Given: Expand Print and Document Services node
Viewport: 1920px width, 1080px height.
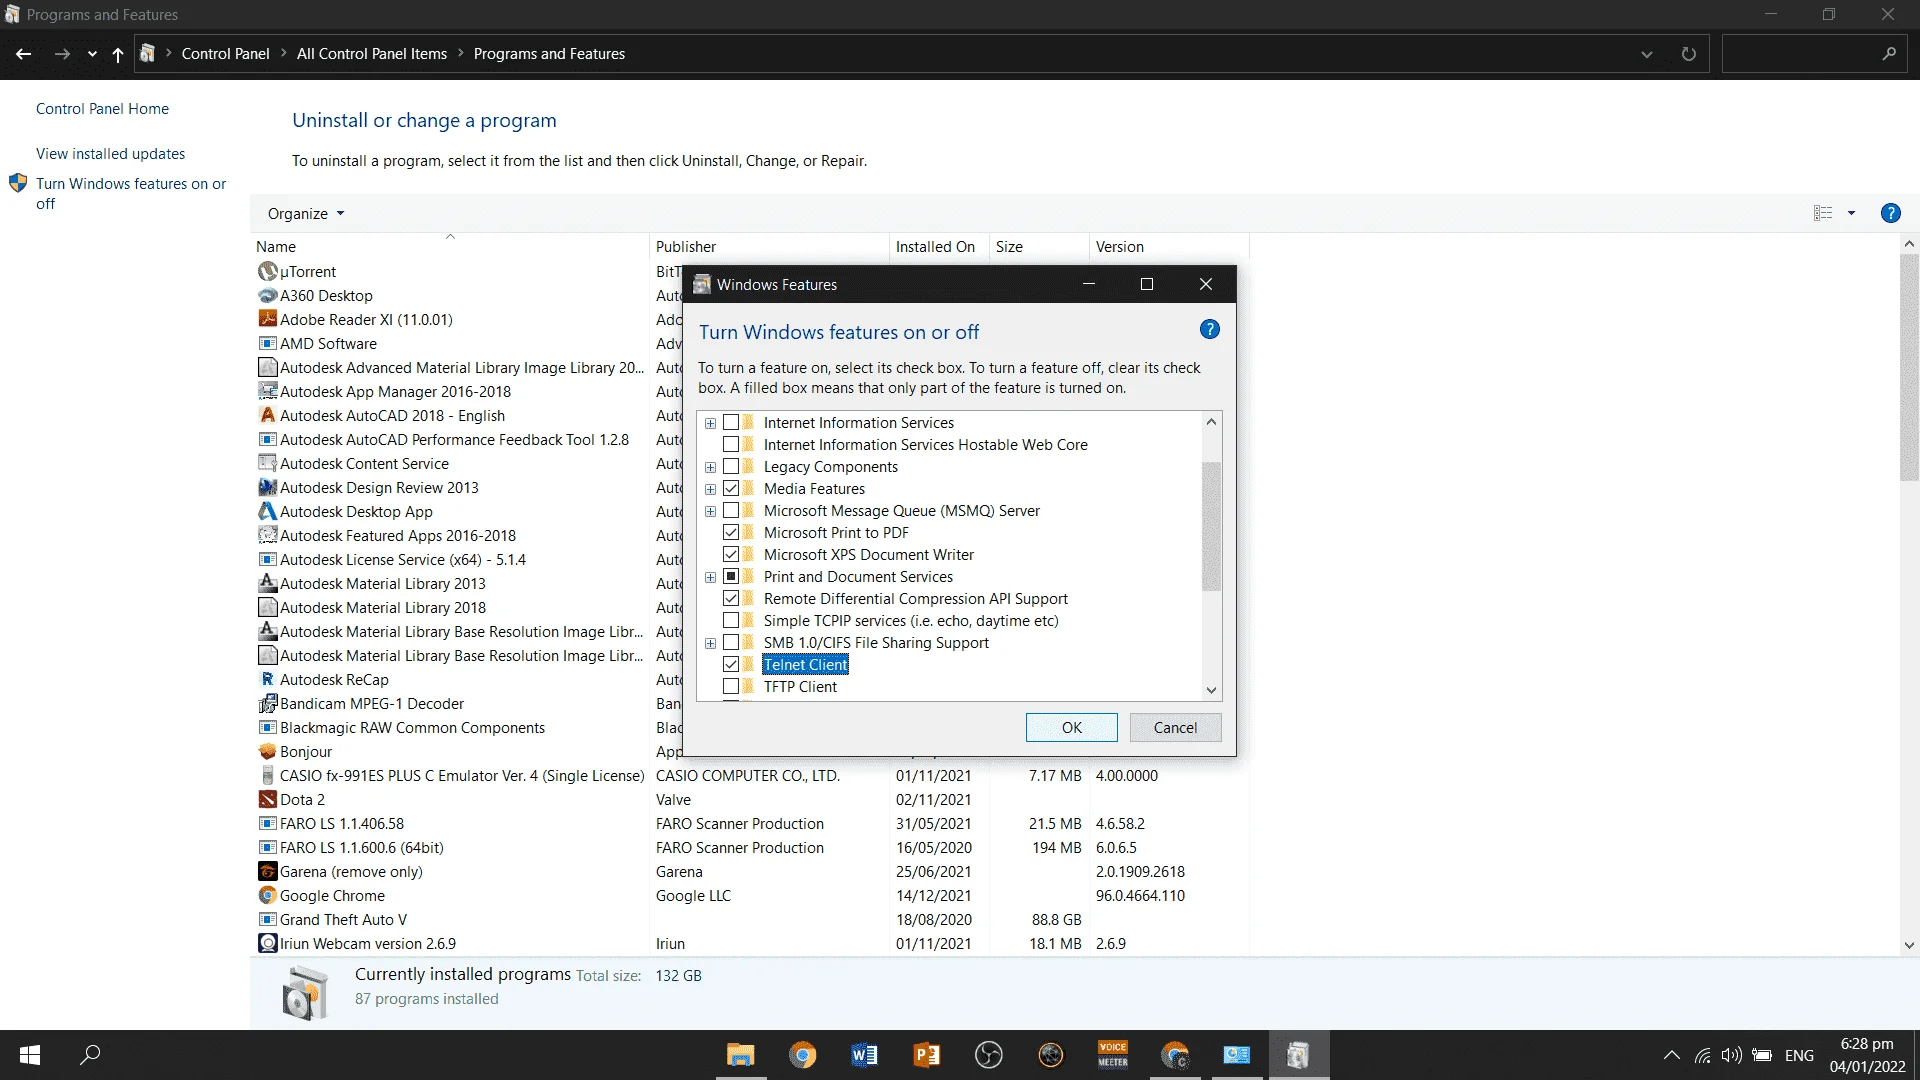Looking at the screenshot, I should pyautogui.click(x=710, y=577).
